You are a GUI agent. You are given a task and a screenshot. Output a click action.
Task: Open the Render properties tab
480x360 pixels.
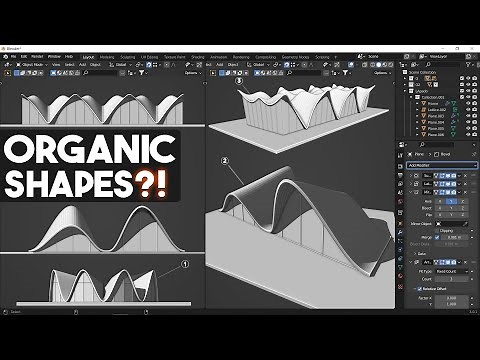400,166
